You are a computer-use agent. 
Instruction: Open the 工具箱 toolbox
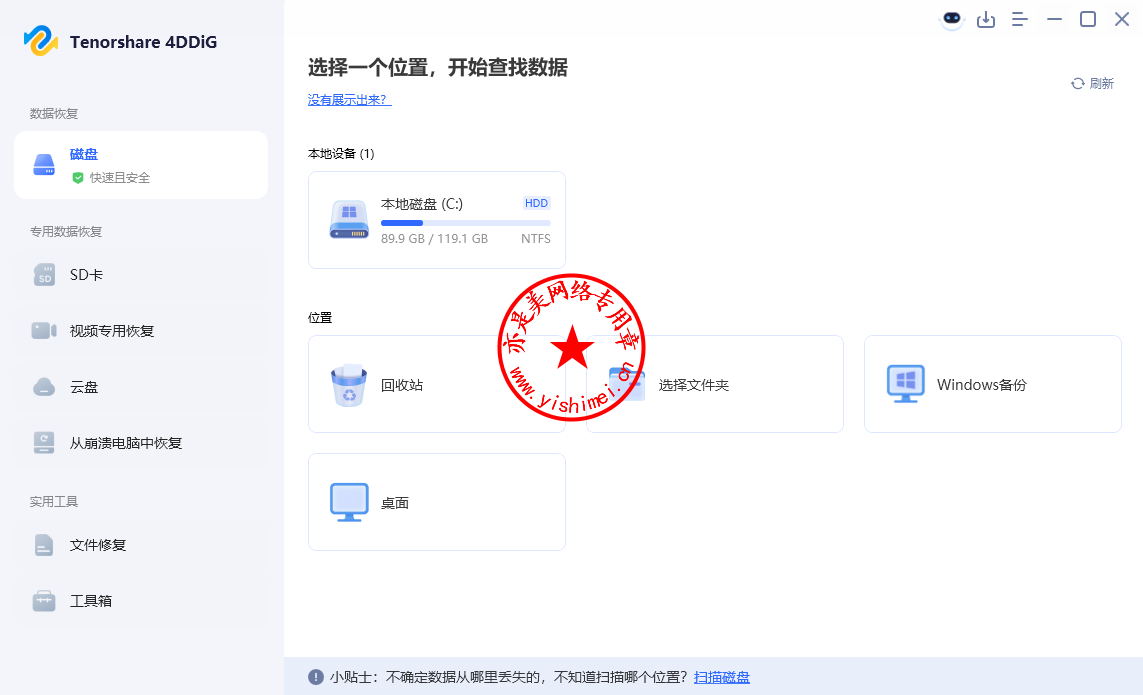tap(141, 601)
